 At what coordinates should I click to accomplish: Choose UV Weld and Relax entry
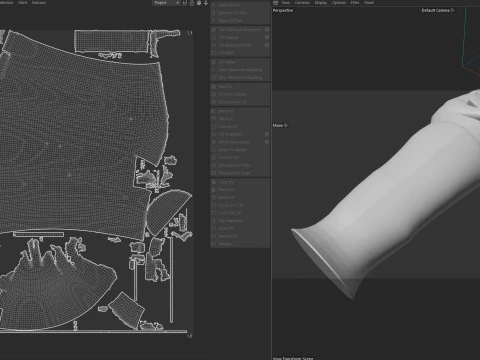click(240, 45)
